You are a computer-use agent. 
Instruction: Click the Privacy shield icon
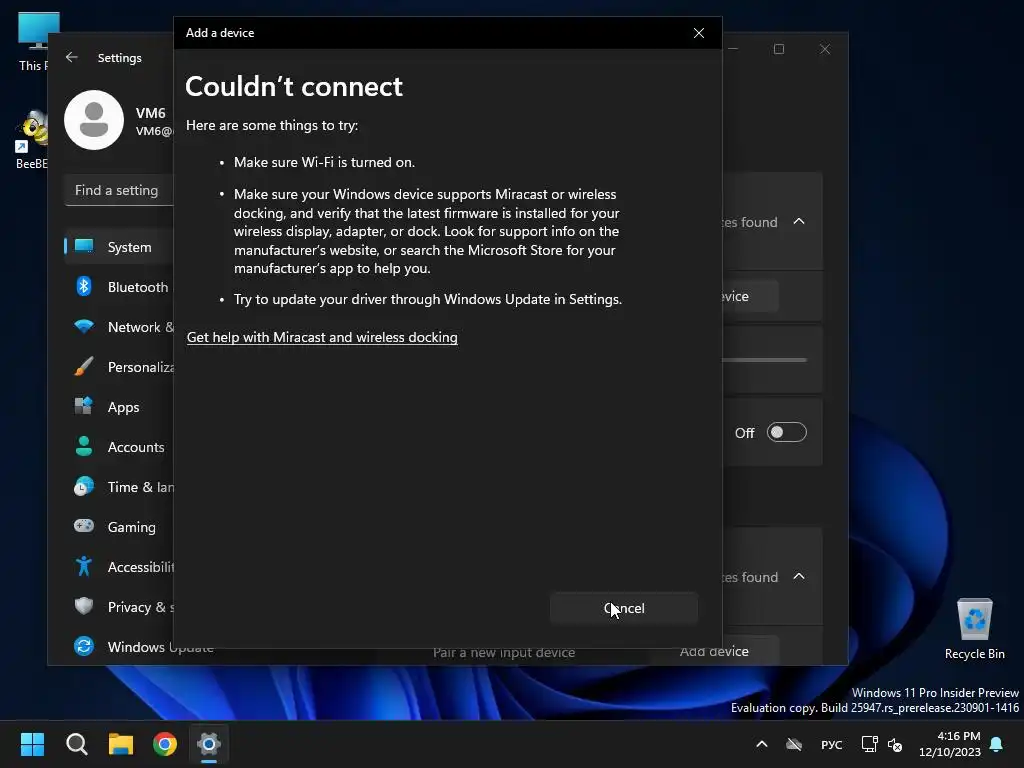click(x=84, y=606)
